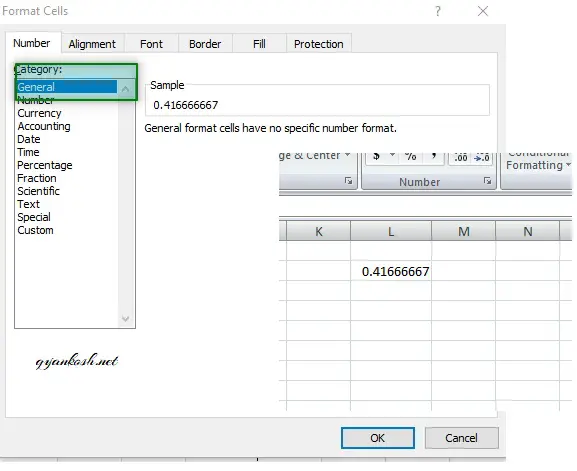This screenshot has width=577, height=471.
Task: Open Number group dialog launcher
Action: point(487,181)
